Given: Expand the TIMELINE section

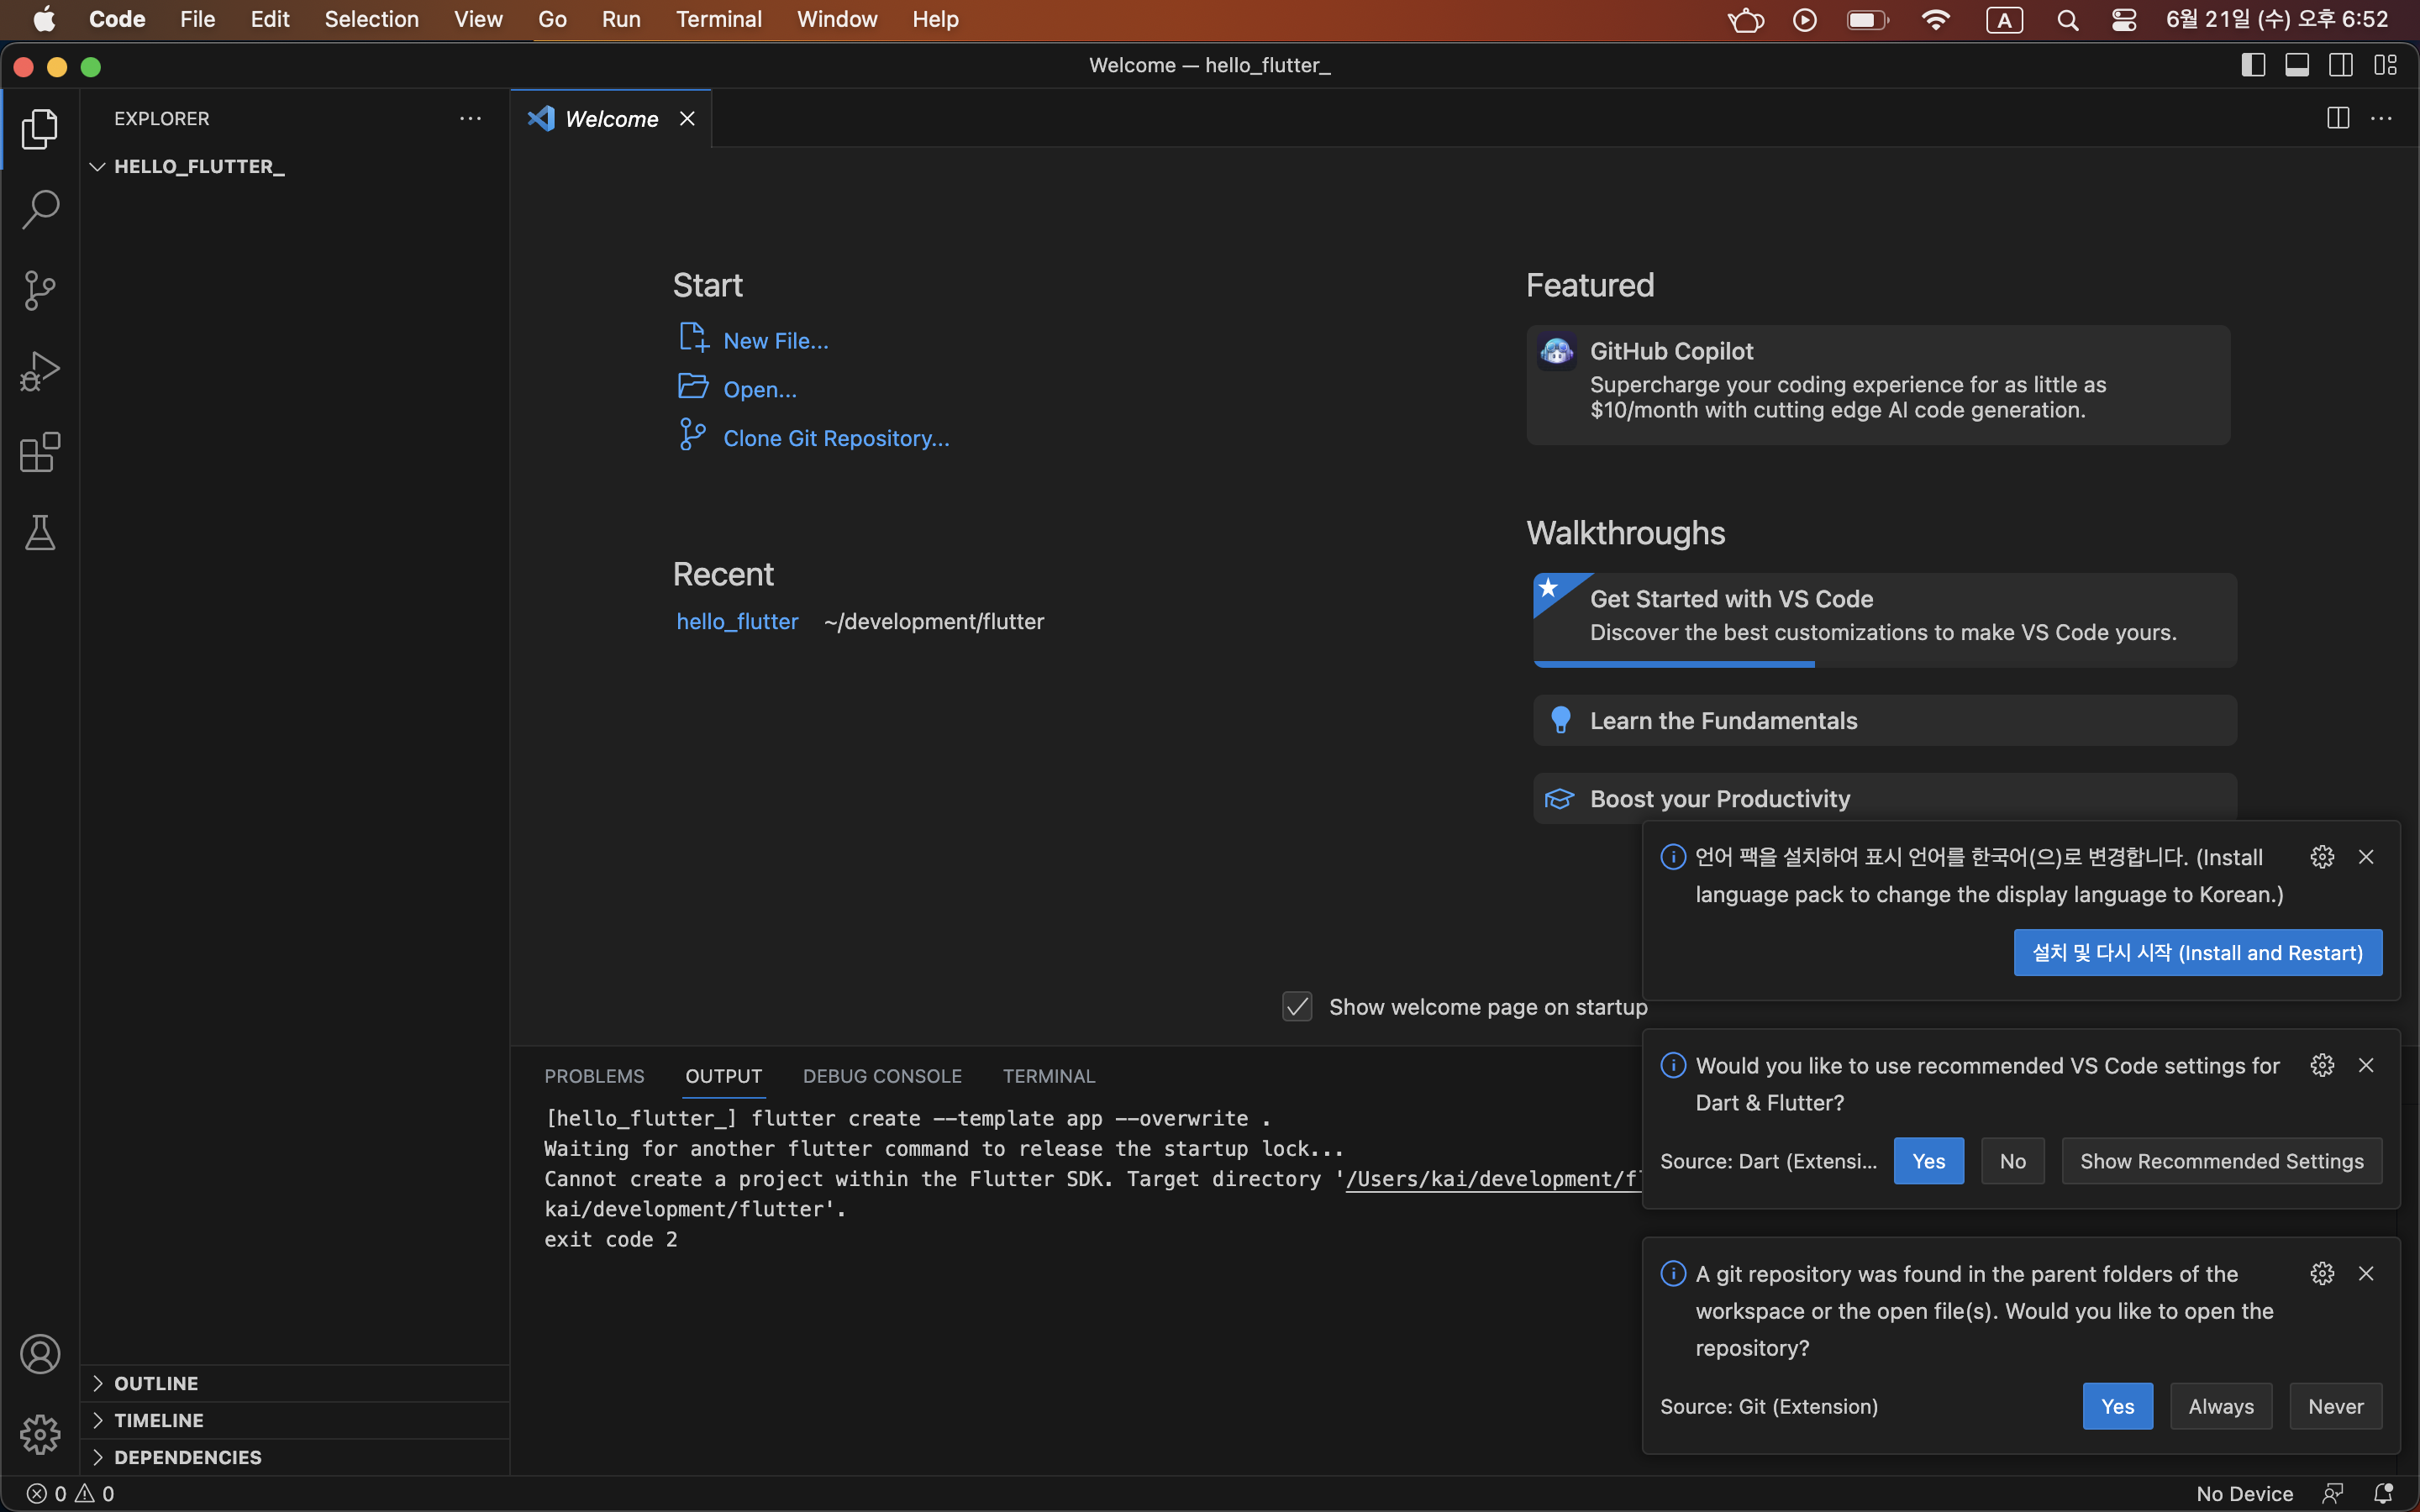Looking at the screenshot, I should point(294,1420).
